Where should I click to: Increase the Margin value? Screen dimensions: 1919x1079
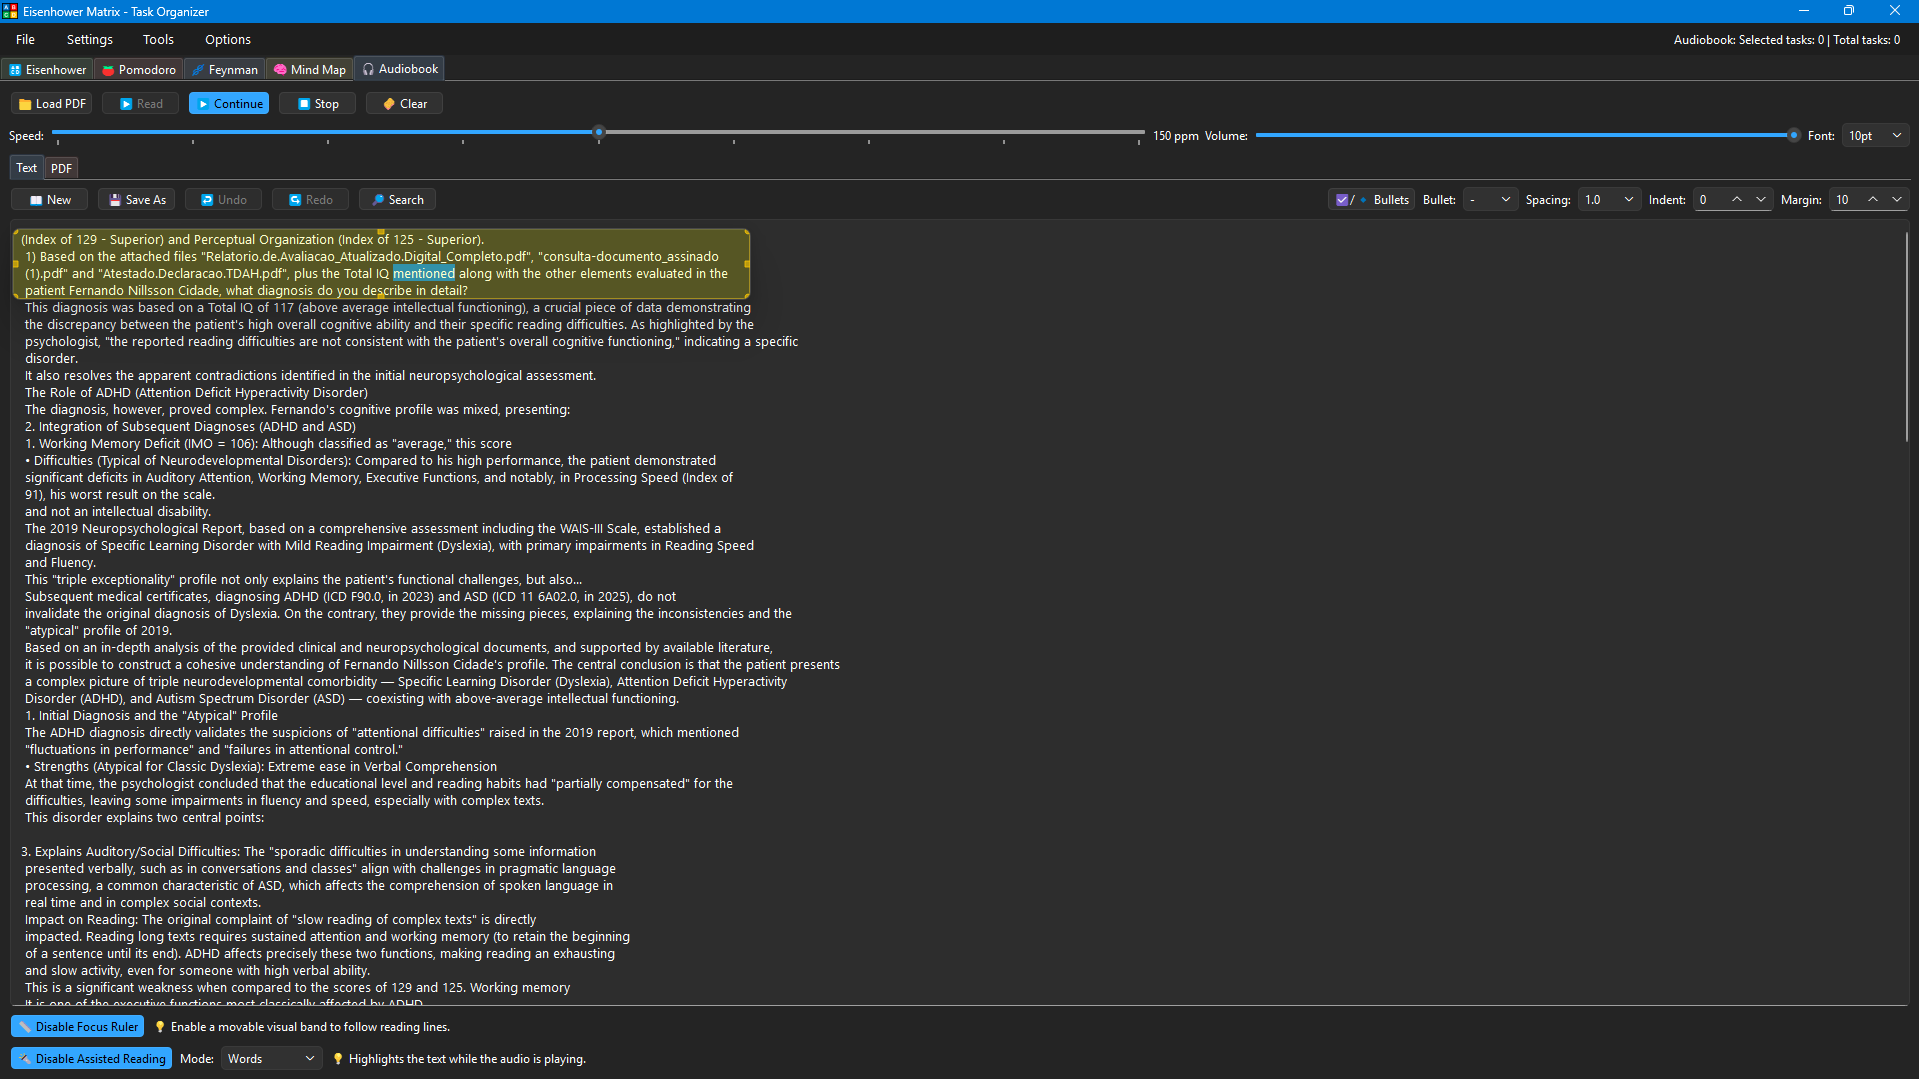click(1873, 200)
